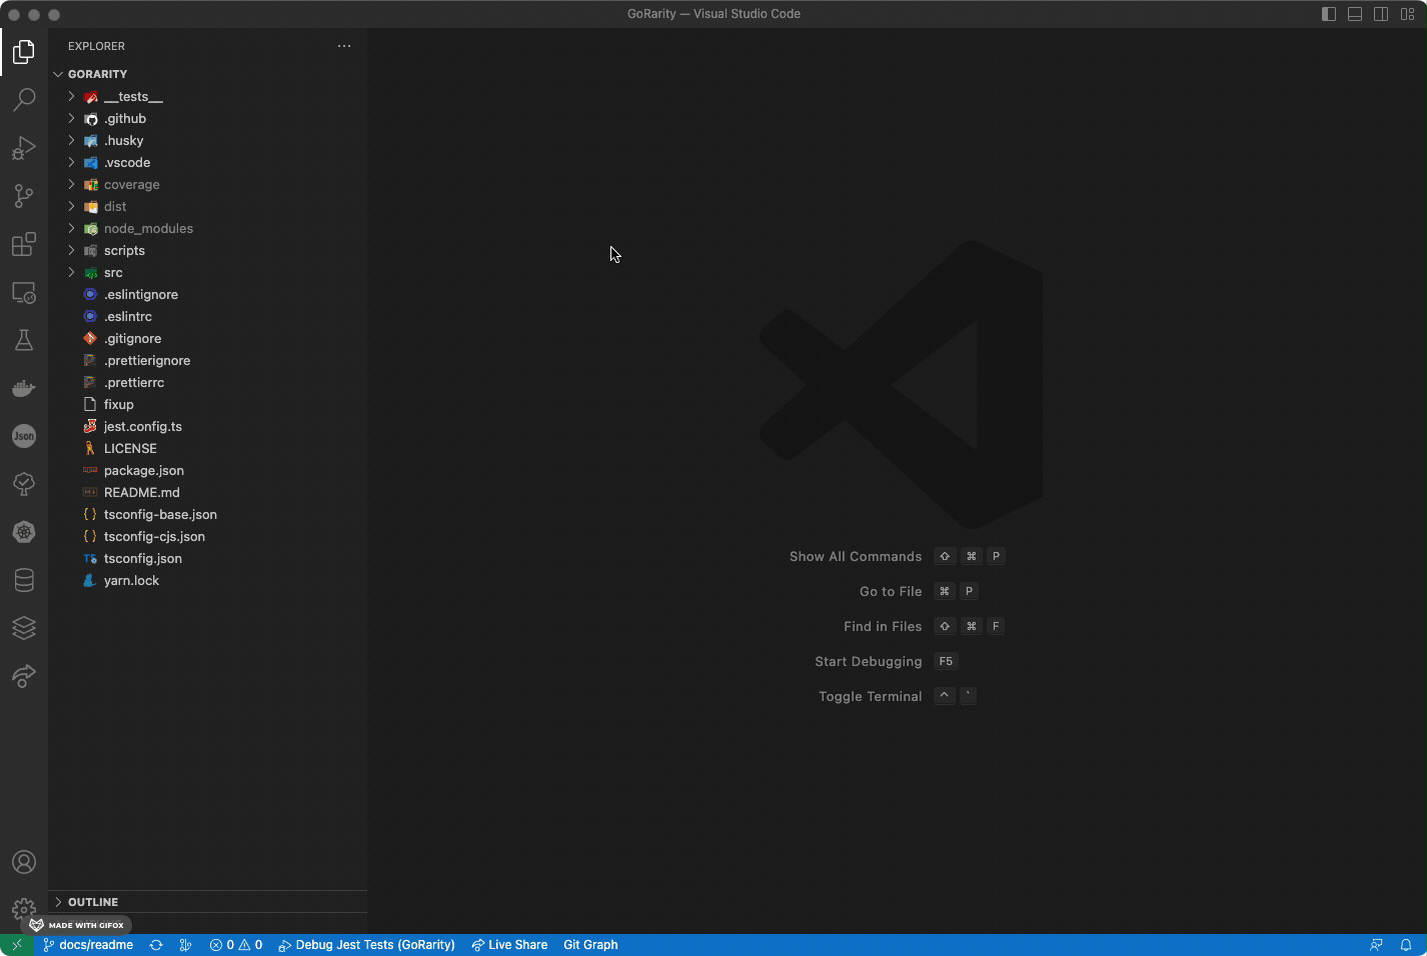1427x956 pixels.
Task: Open the .eslintignore file
Action: coord(207,295)
